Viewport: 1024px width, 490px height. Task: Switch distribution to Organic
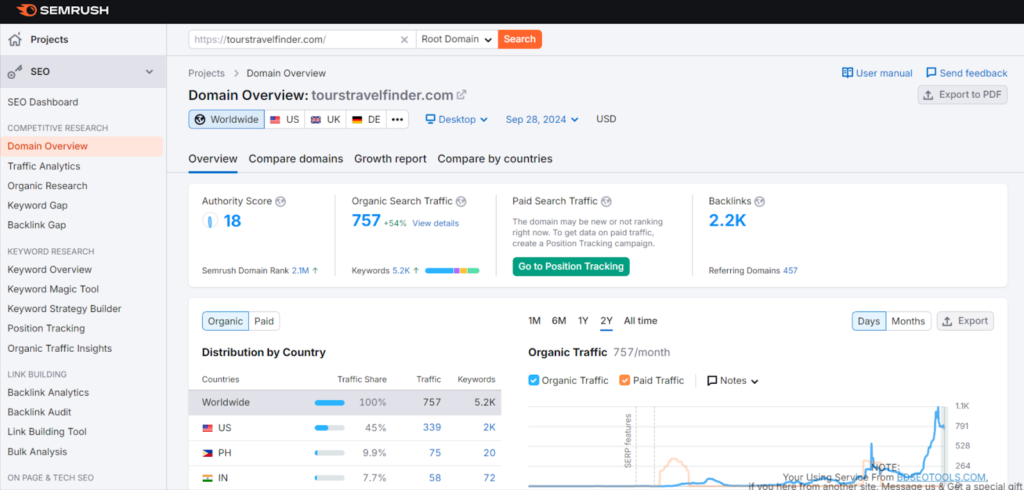click(x=225, y=321)
